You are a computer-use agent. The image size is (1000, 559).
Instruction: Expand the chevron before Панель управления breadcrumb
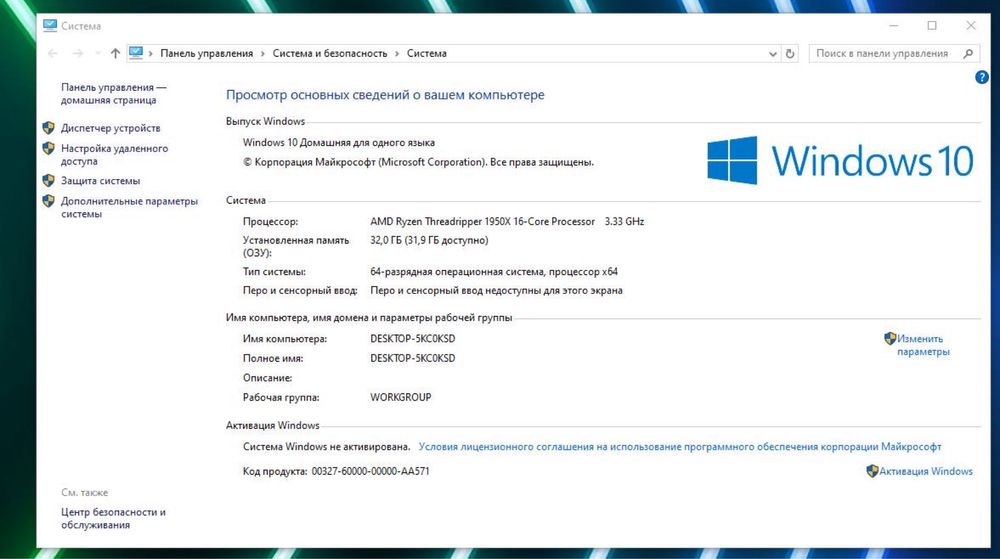(151, 54)
